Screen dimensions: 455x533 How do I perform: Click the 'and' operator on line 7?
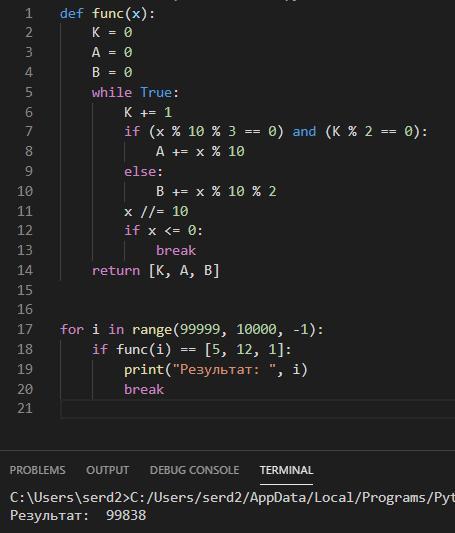click(304, 132)
